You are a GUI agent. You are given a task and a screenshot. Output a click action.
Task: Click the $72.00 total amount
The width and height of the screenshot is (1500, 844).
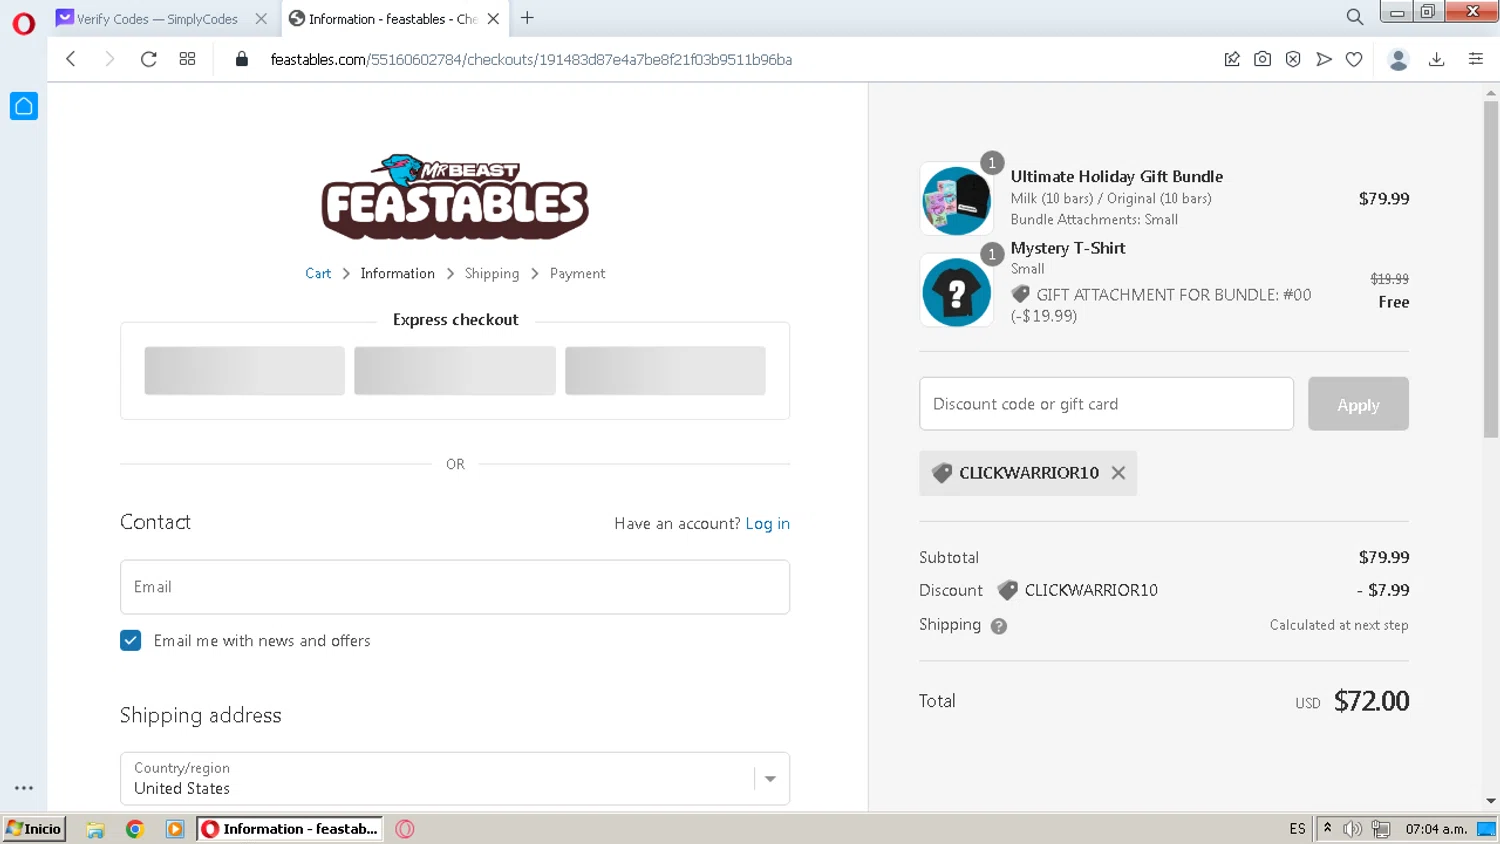coord(1371,701)
